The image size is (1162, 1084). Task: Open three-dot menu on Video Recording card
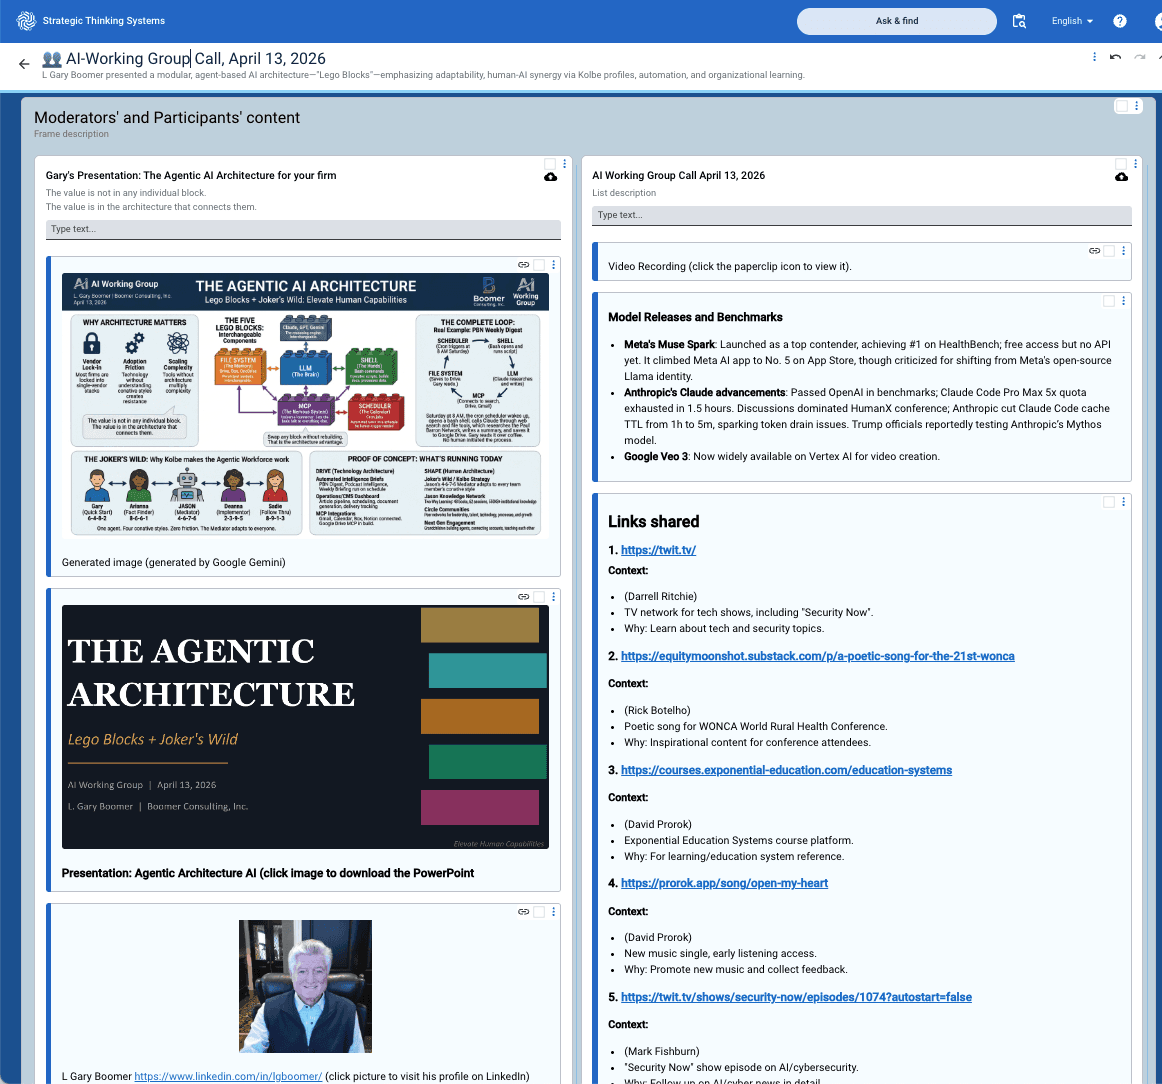click(1124, 250)
